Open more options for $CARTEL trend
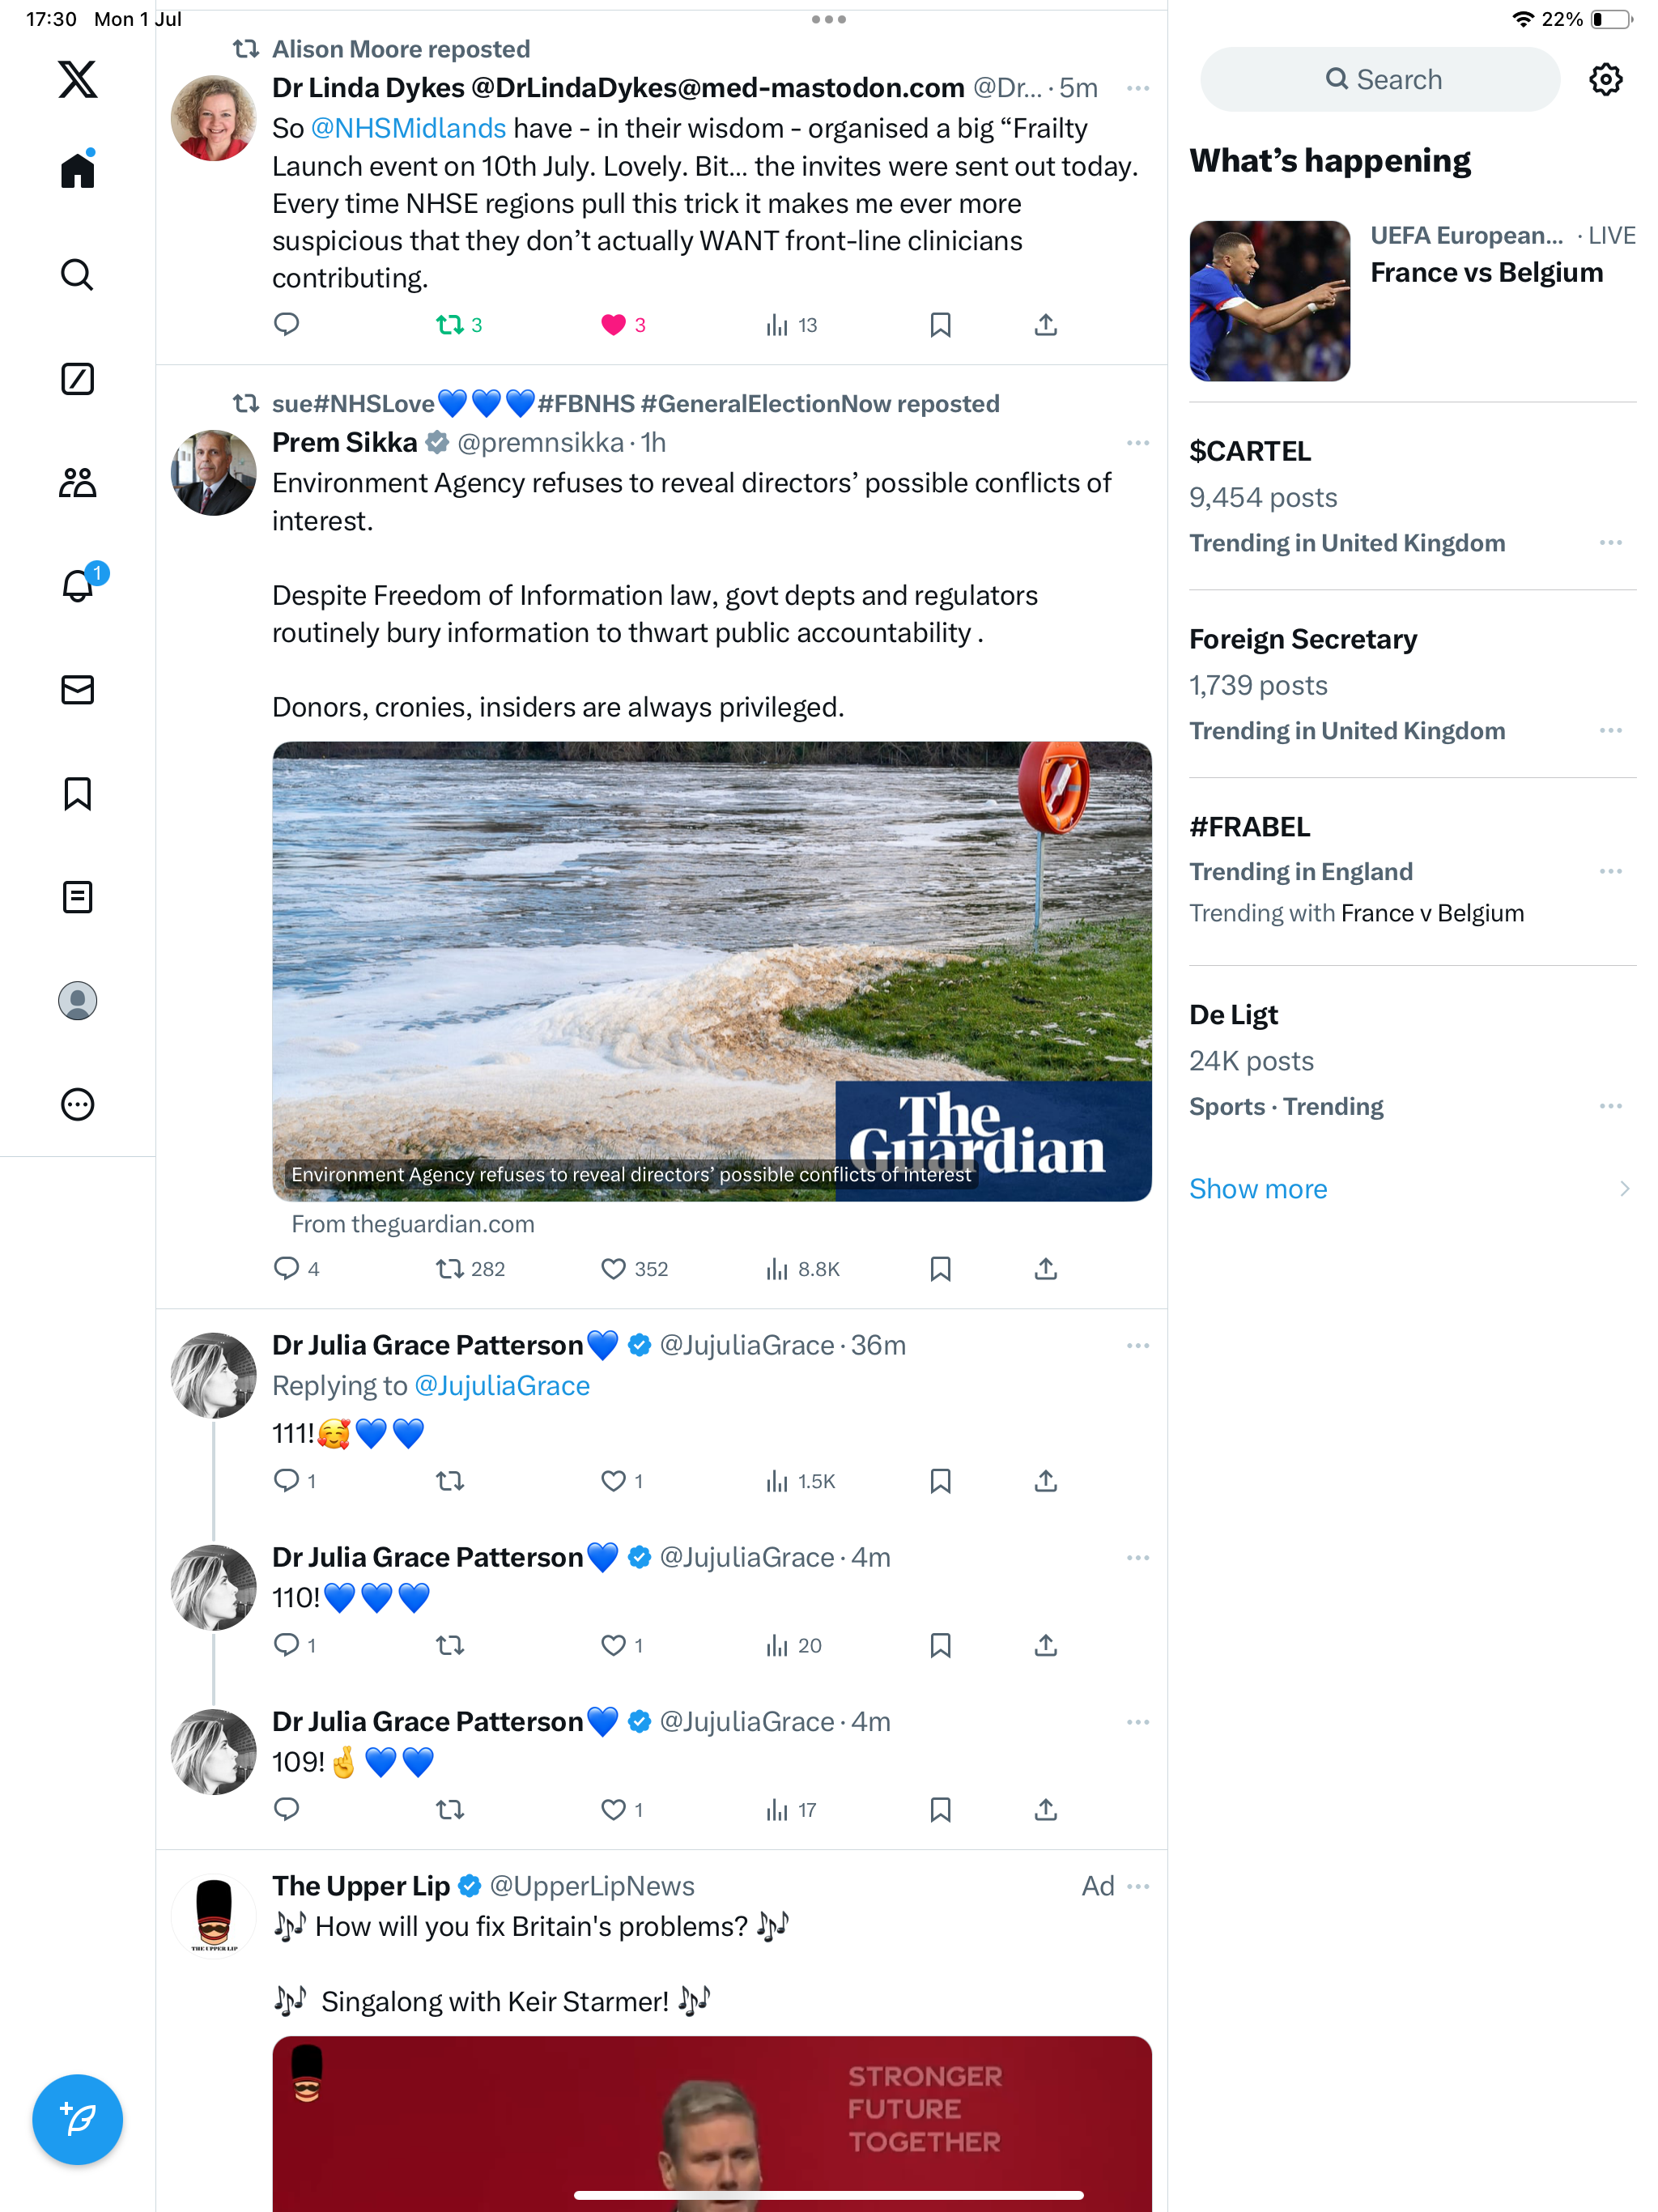The image size is (1658, 2212). (x=1610, y=543)
